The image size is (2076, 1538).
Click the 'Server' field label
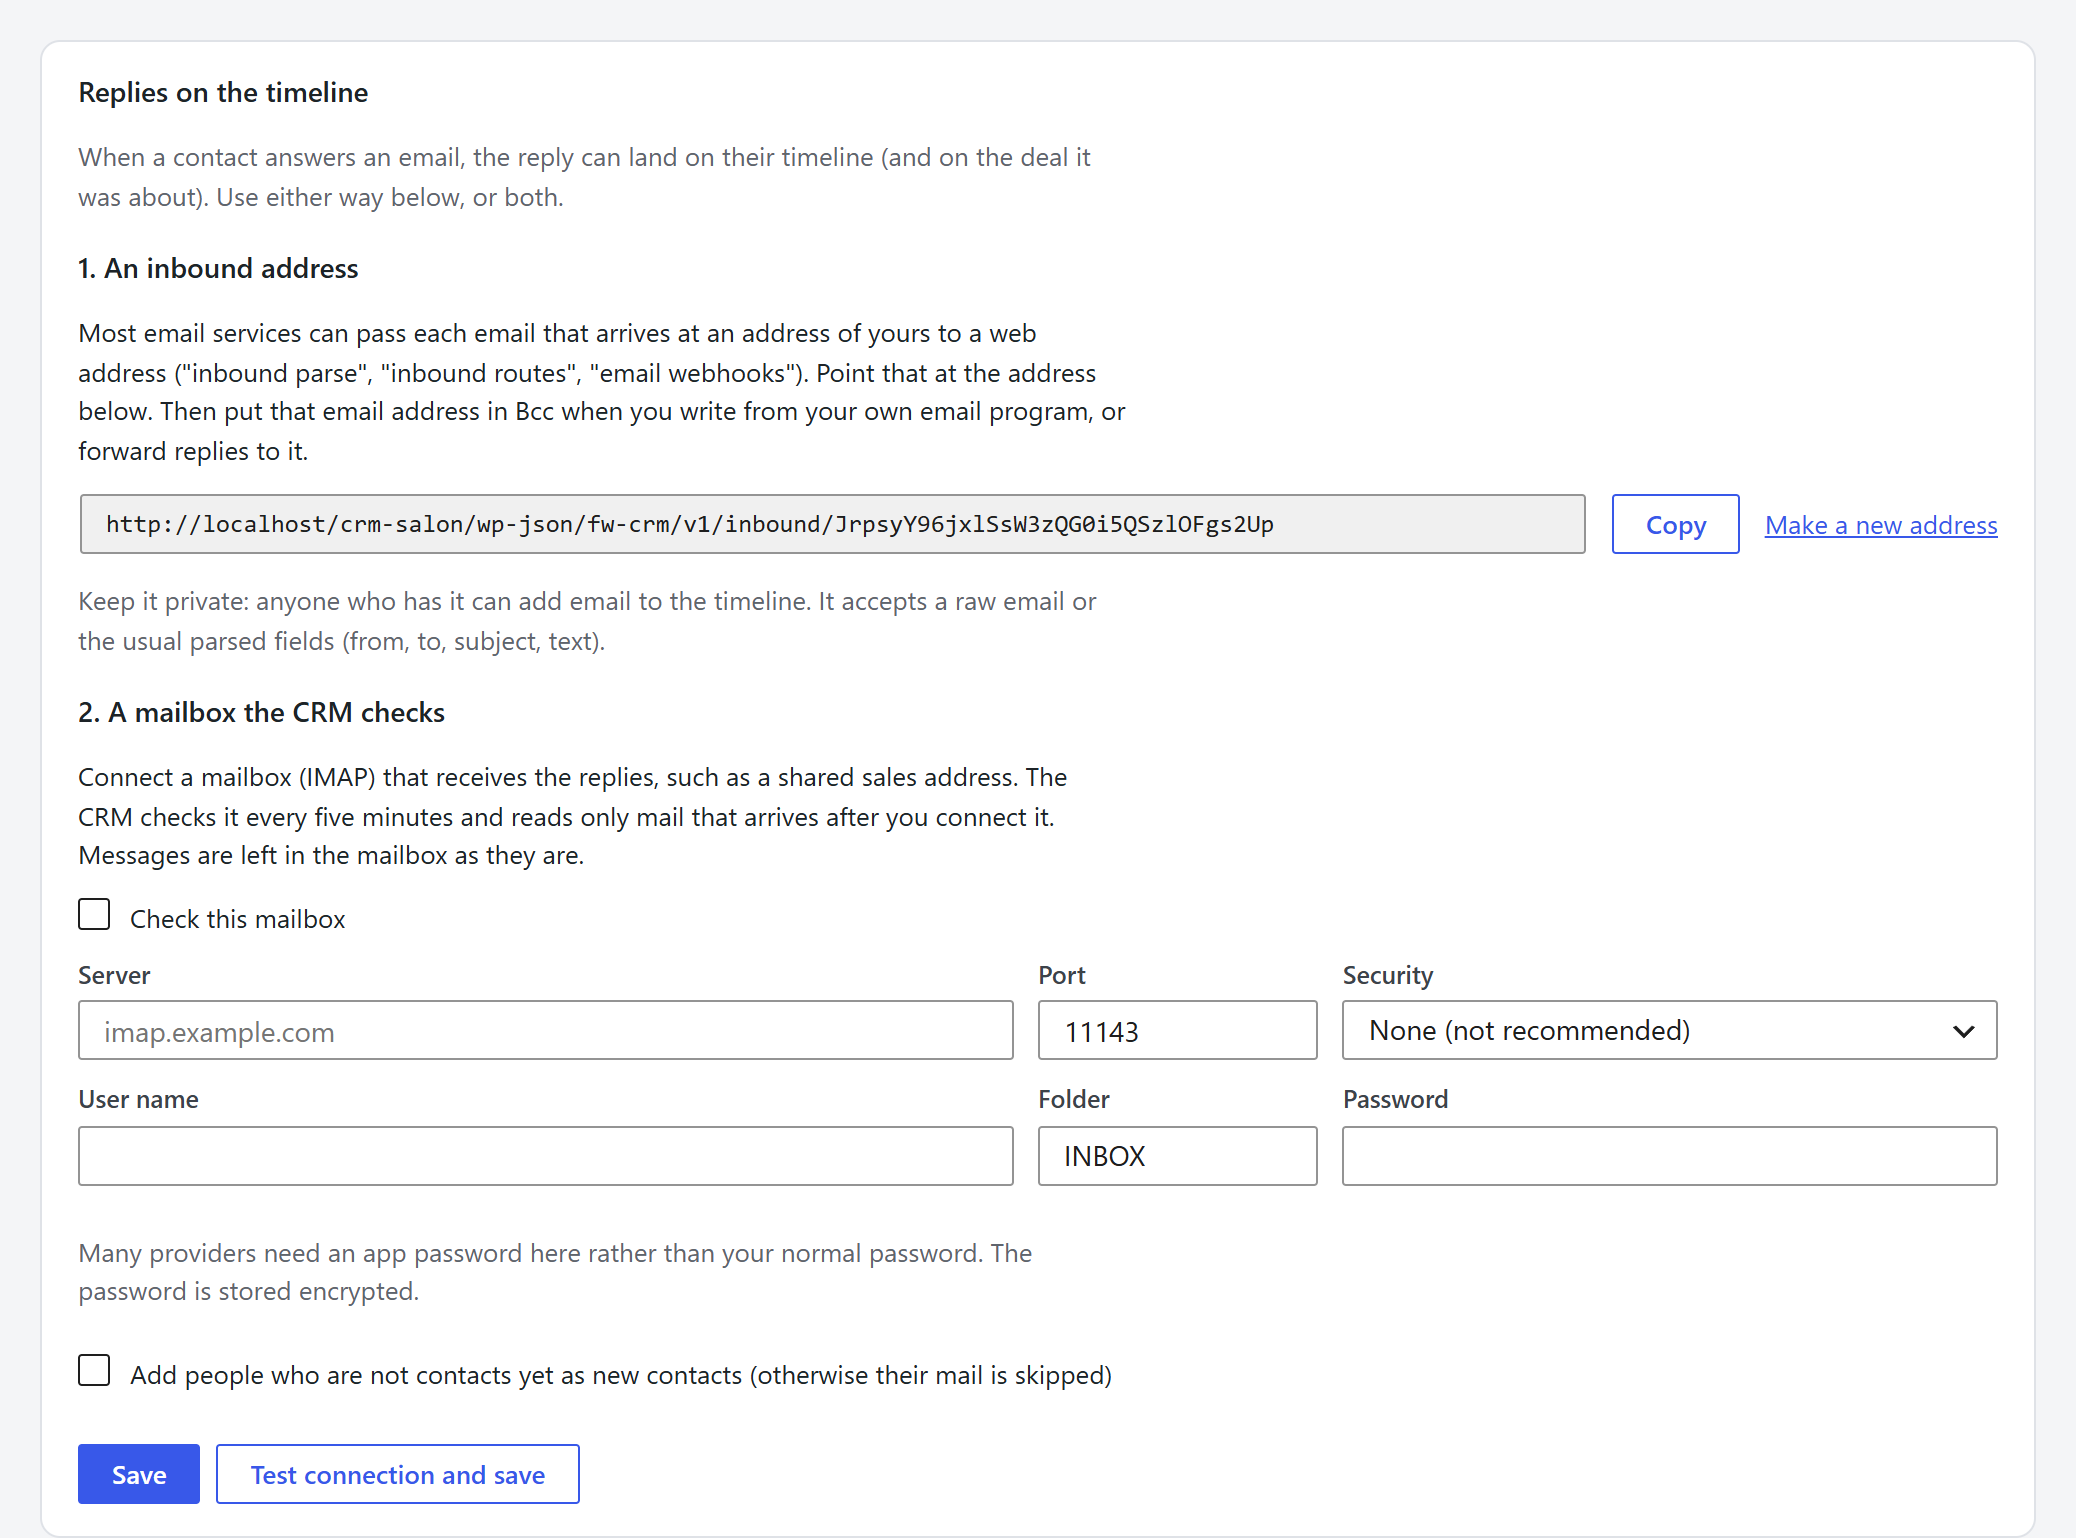pos(114,976)
